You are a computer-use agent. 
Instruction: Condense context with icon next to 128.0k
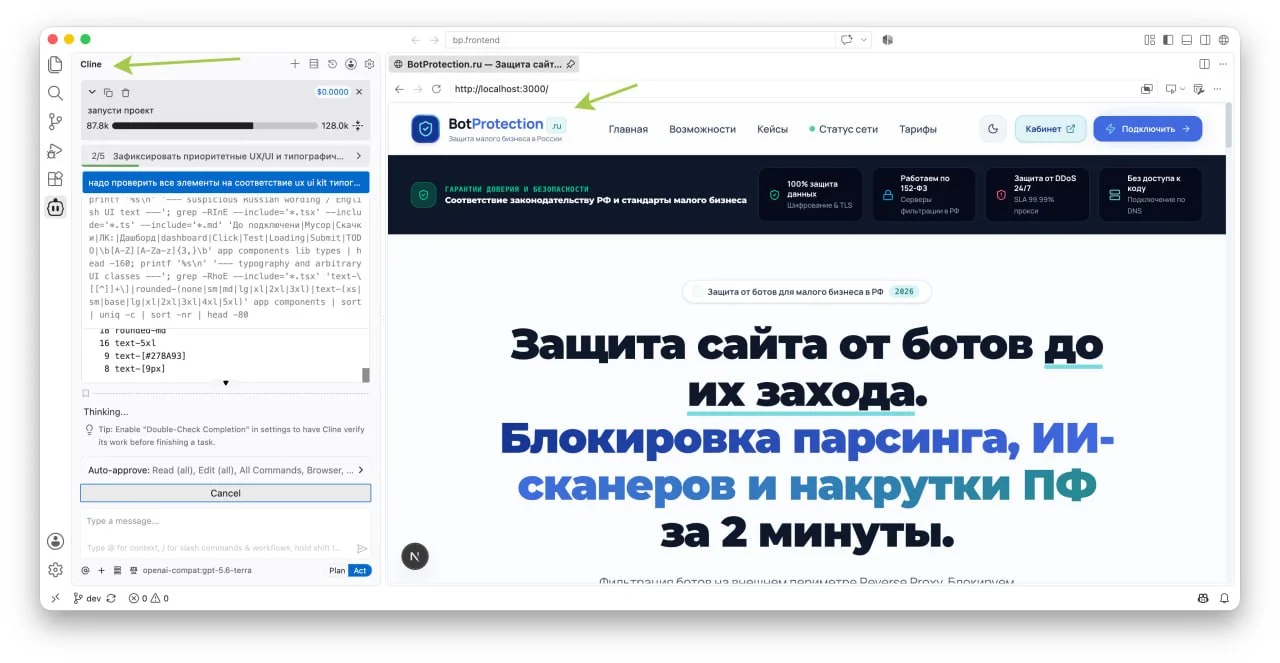pos(358,126)
